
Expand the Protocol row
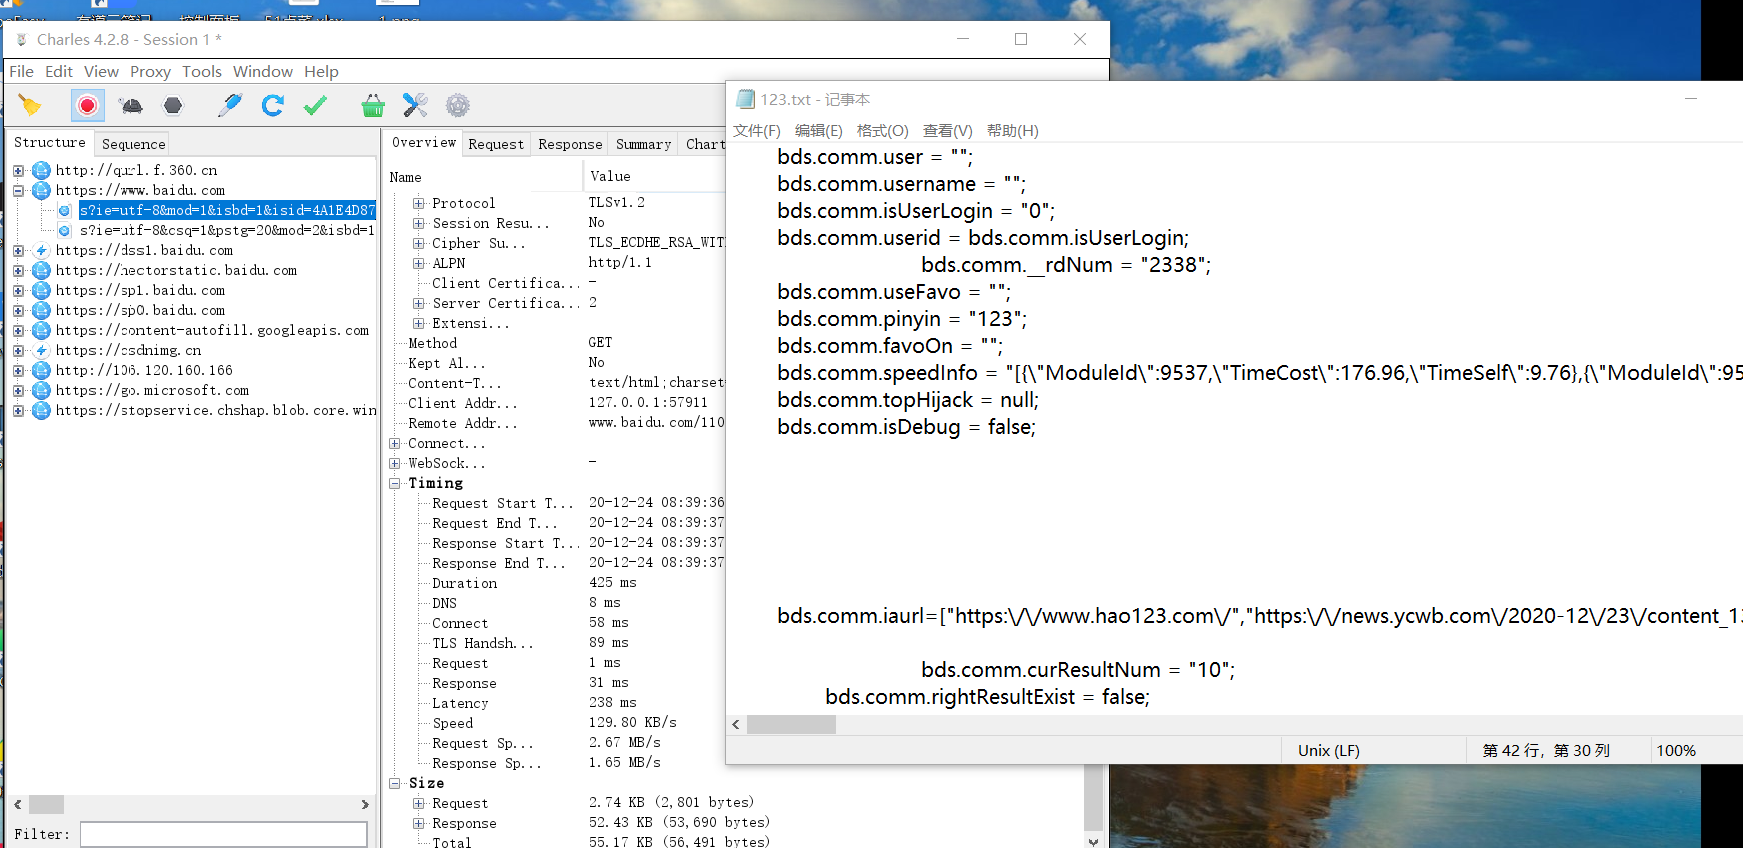418,203
